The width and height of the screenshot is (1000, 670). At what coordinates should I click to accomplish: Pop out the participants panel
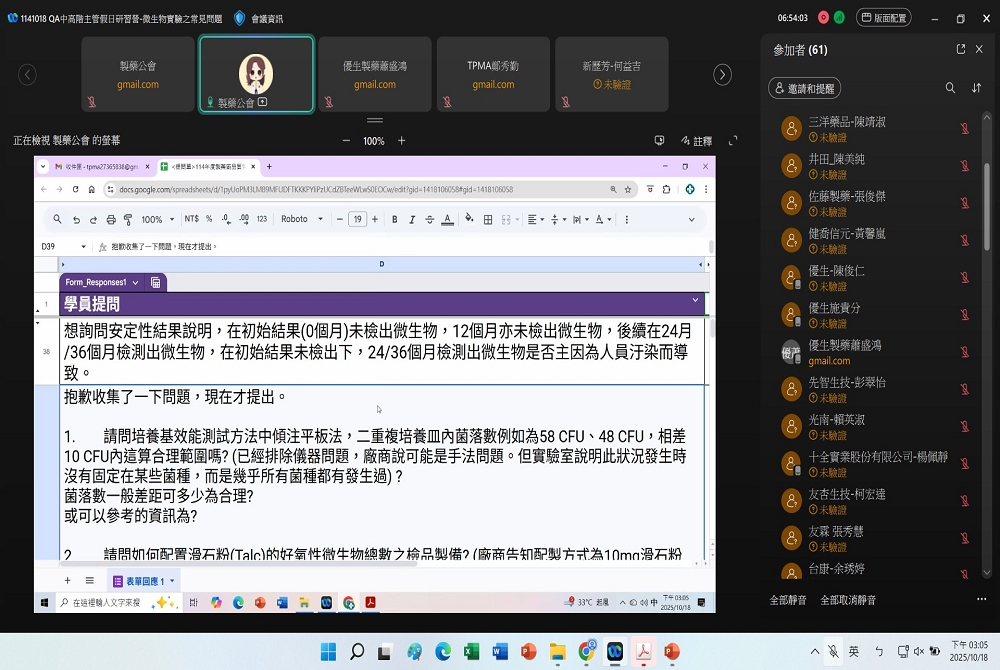pos(961,49)
